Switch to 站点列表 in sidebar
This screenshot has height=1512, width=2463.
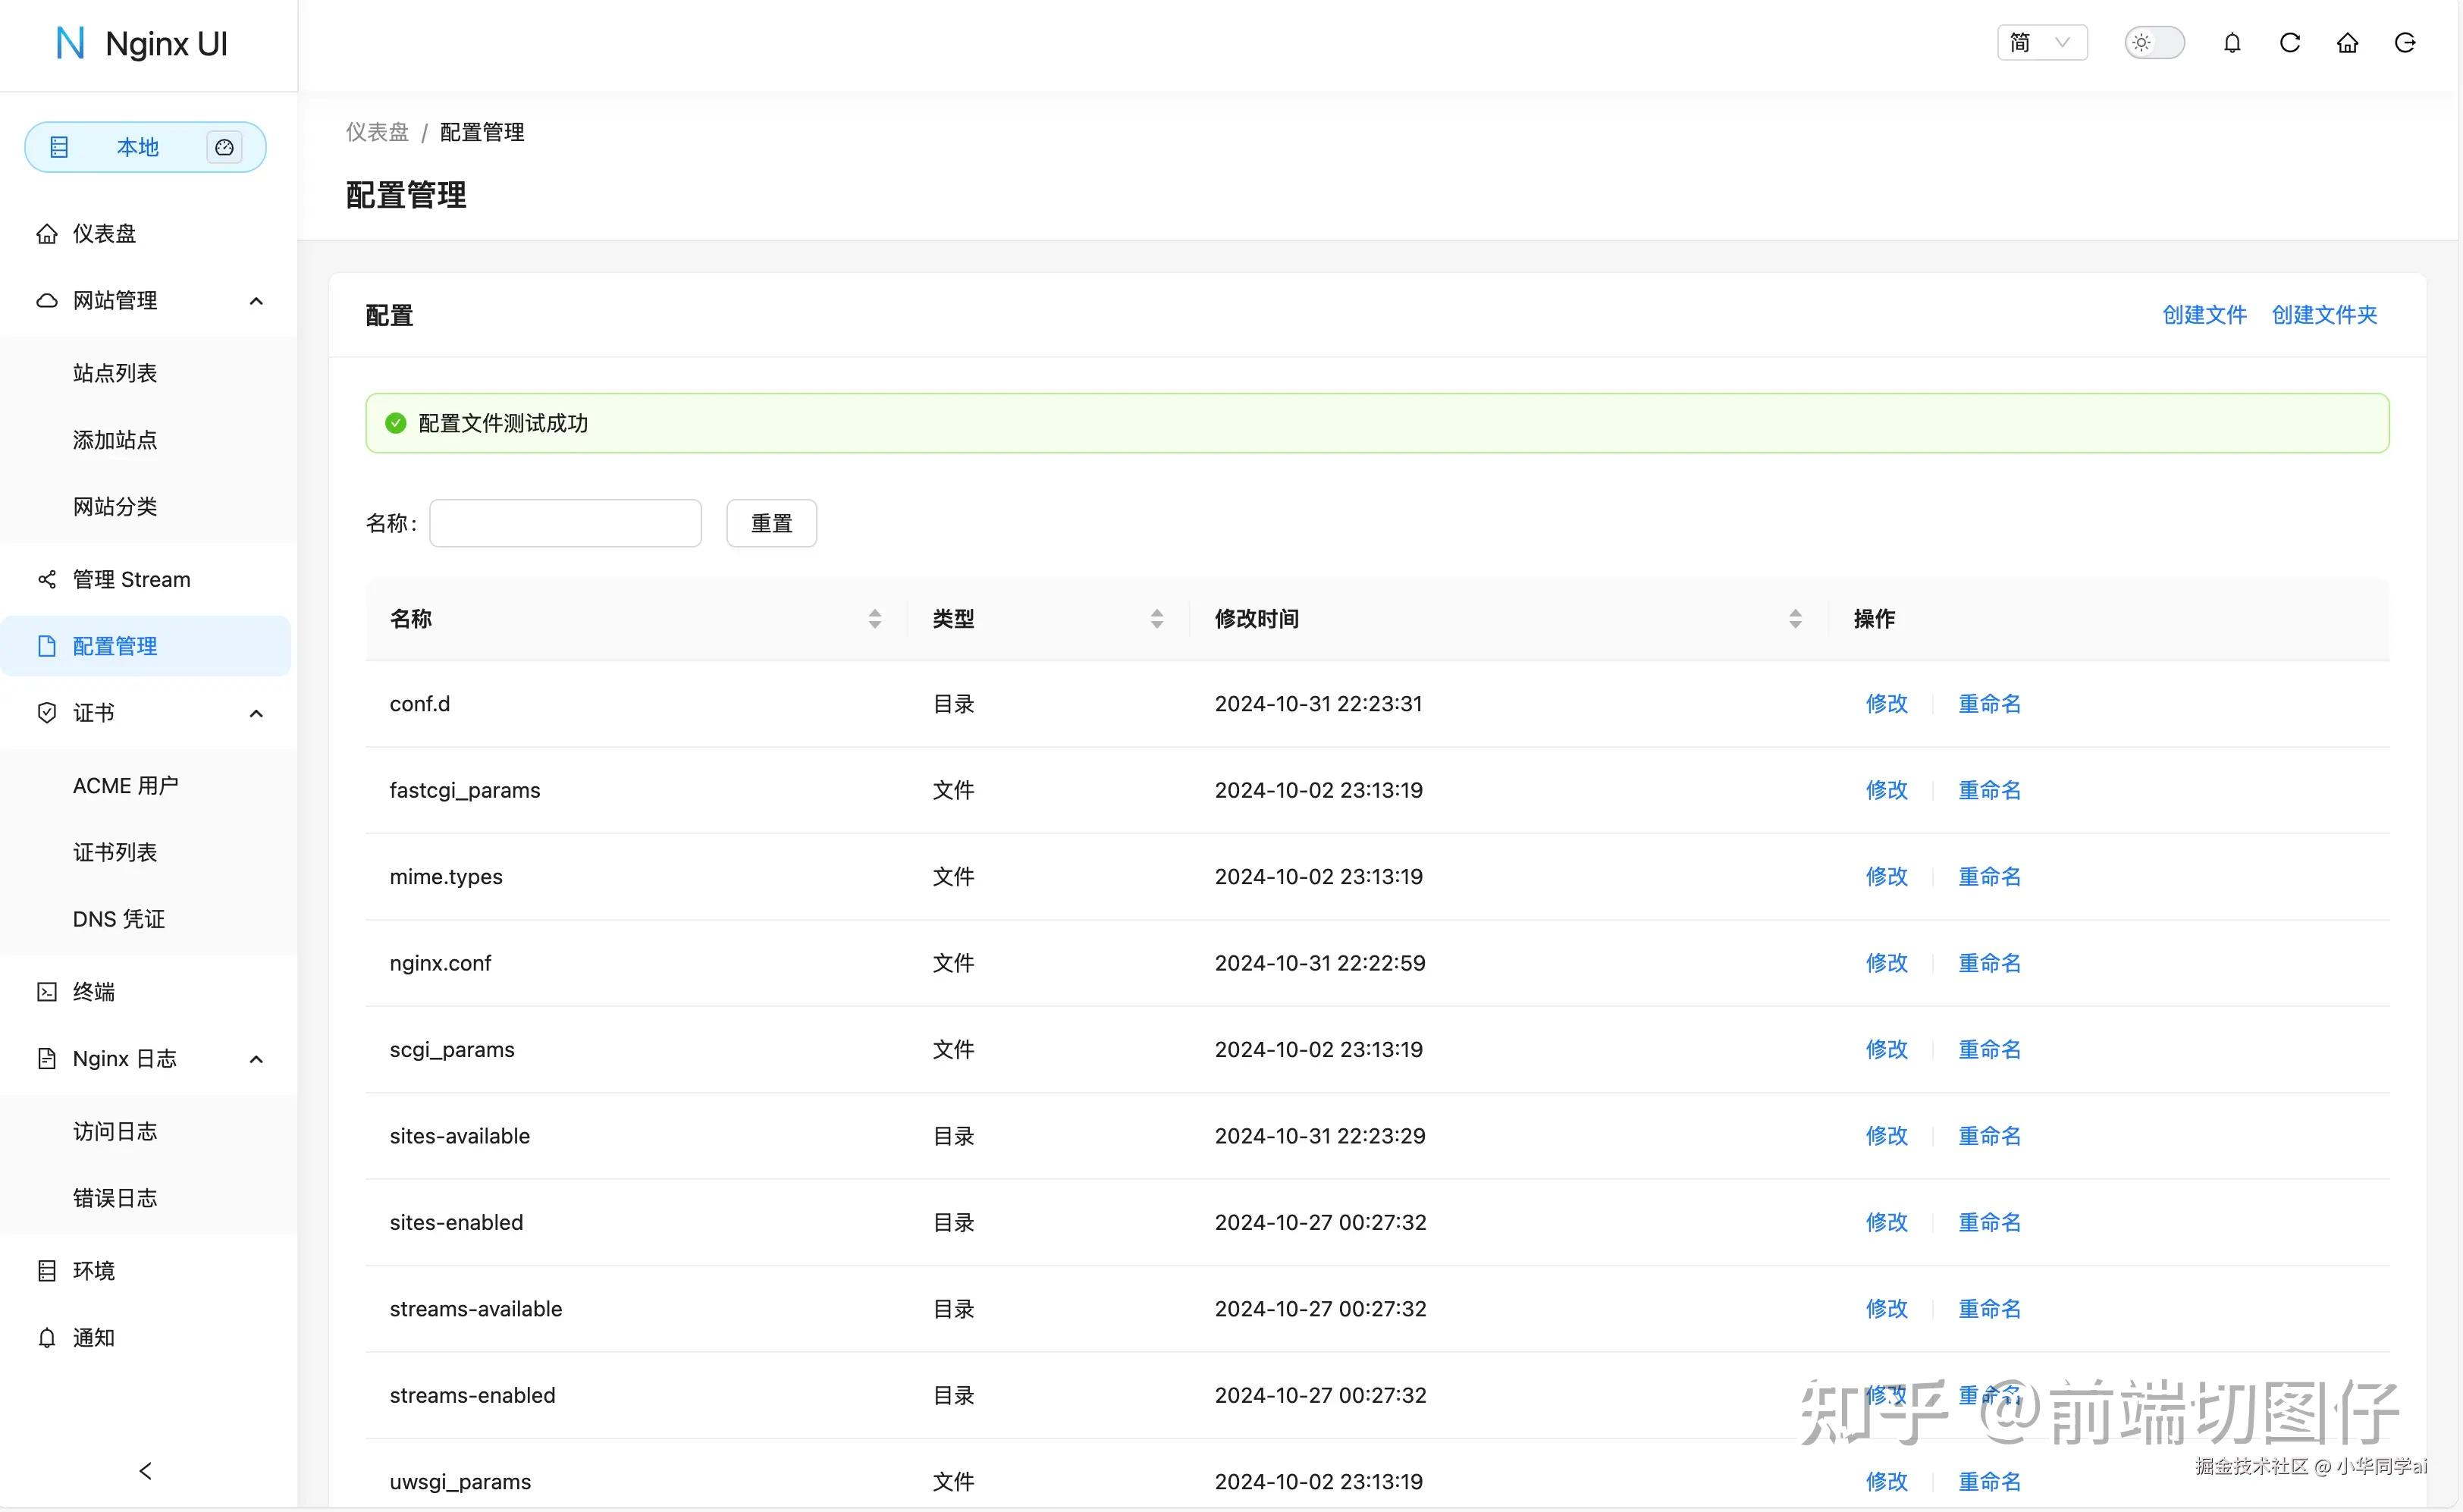click(115, 372)
